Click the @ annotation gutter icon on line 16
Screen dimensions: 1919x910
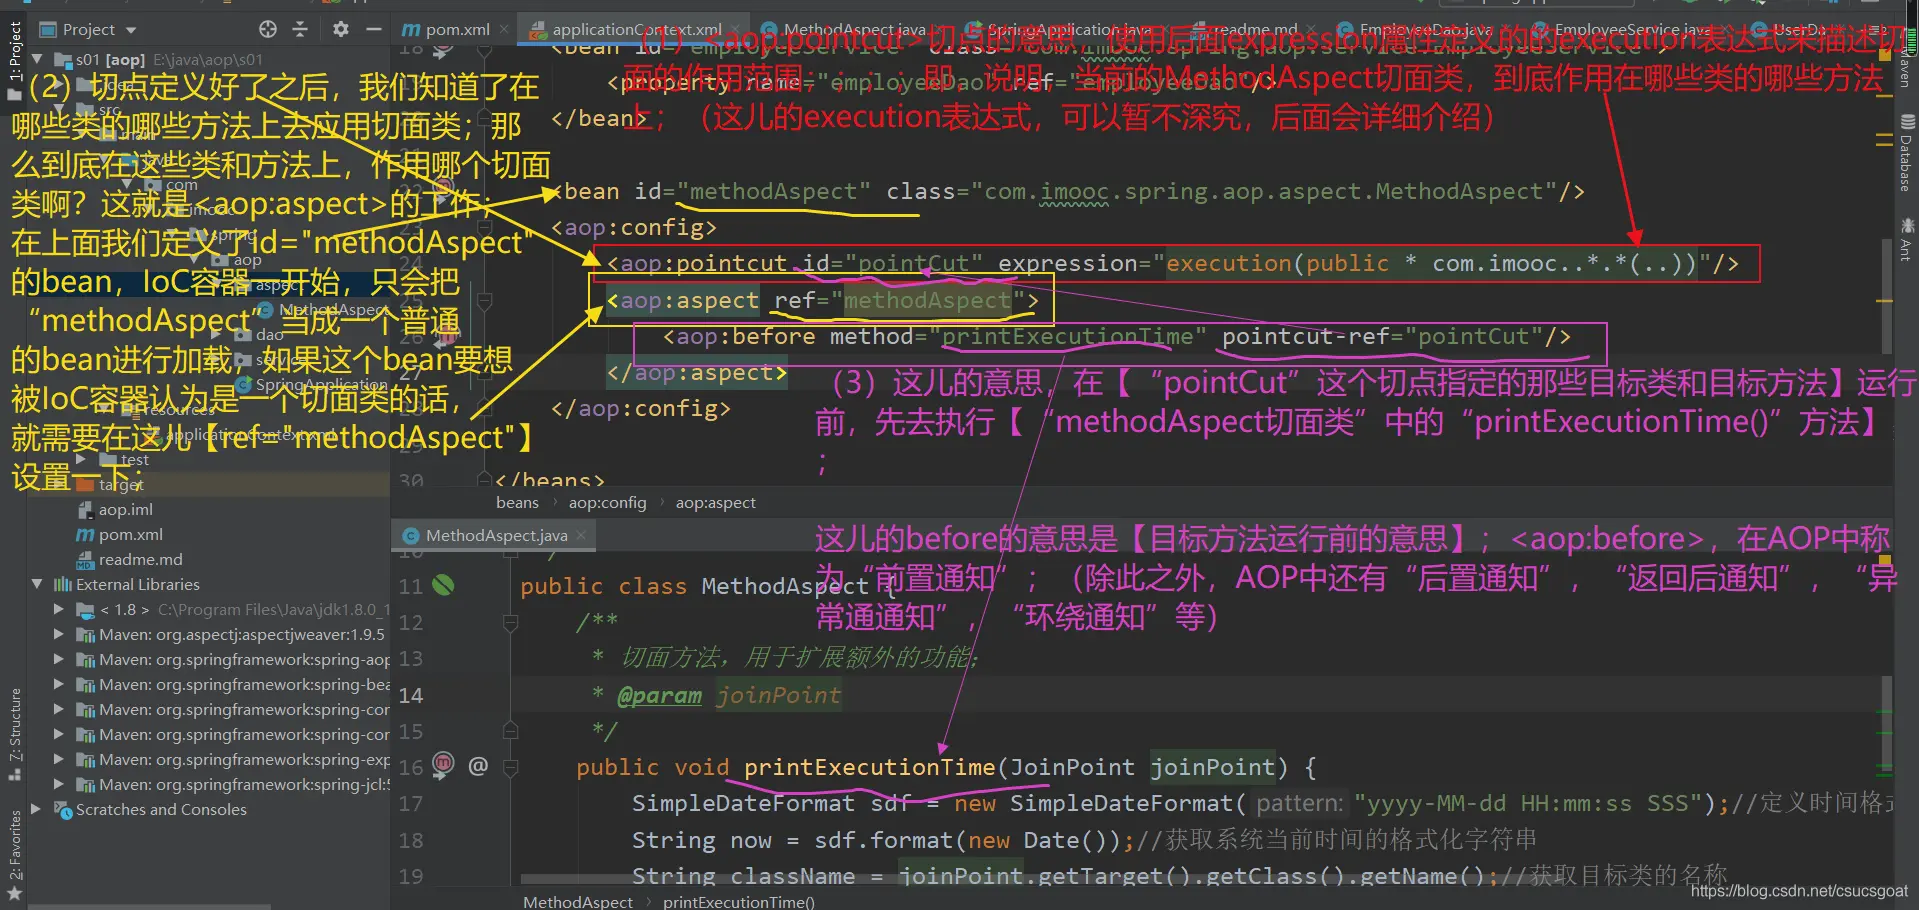tap(478, 766)
